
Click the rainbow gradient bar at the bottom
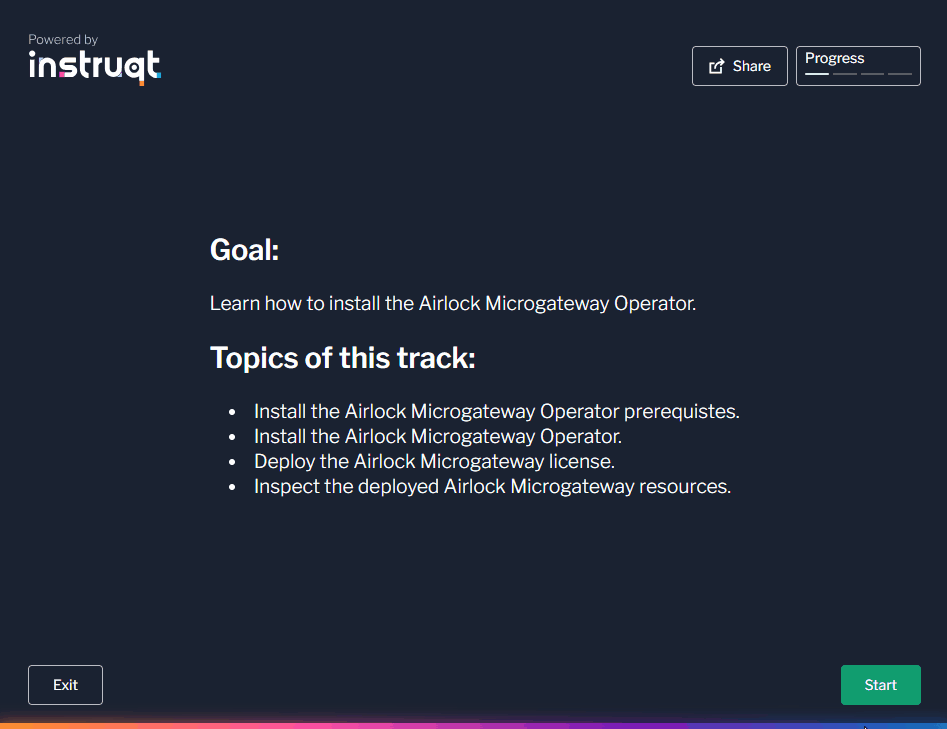coord(473,725)
